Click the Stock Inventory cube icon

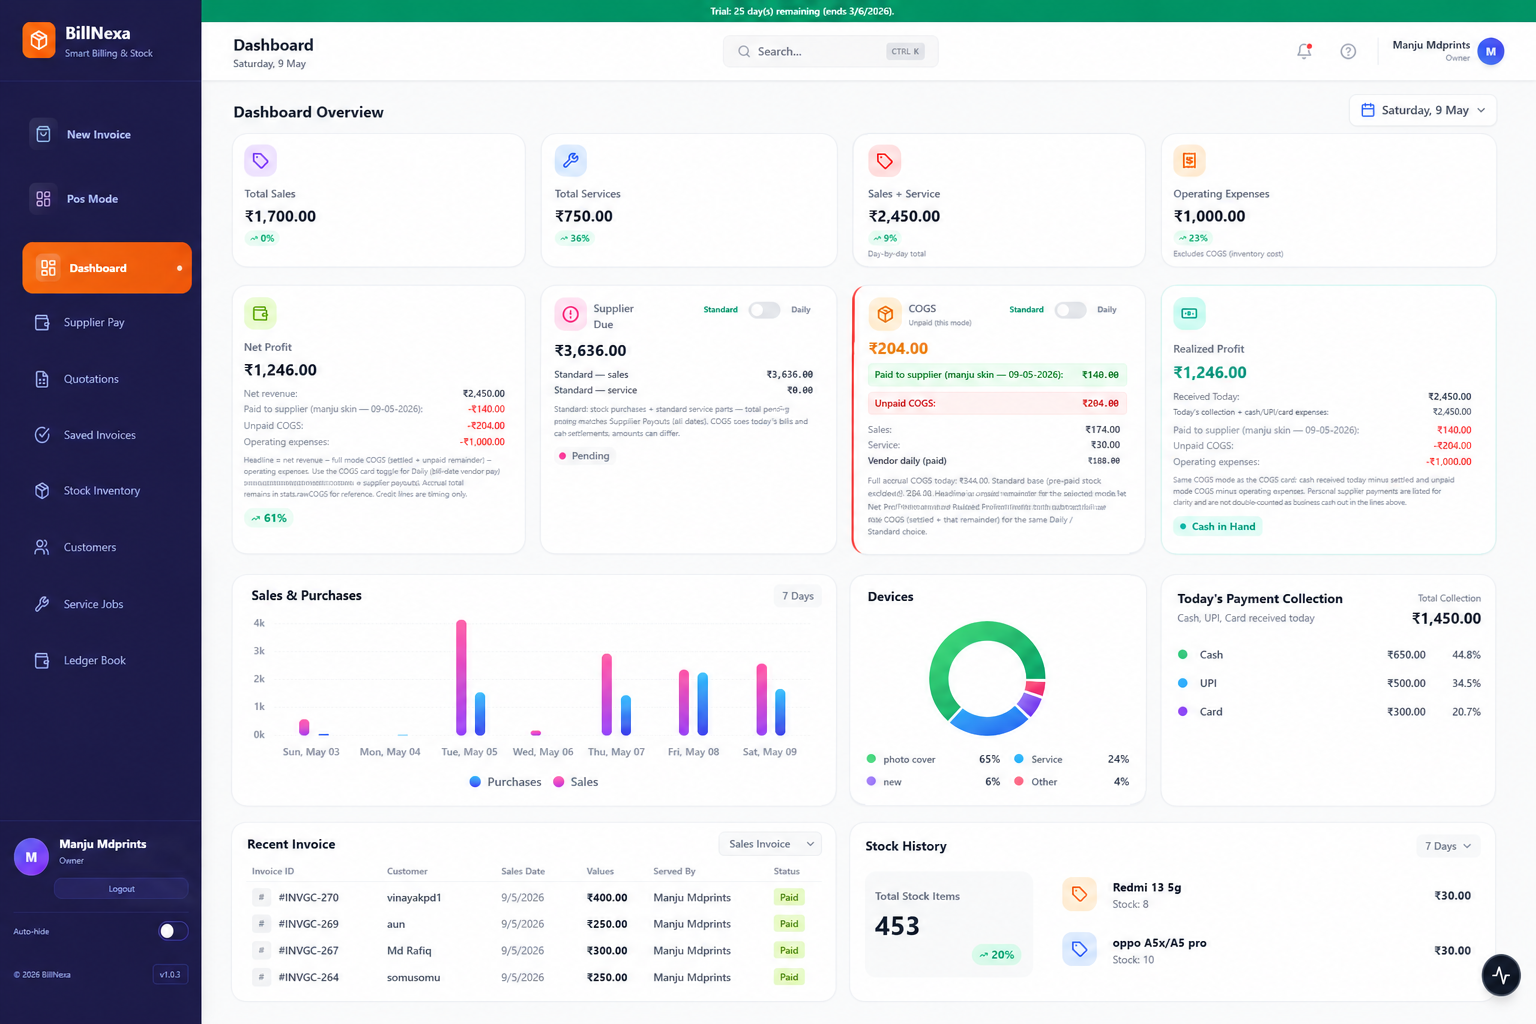click(x=42, y=491)
